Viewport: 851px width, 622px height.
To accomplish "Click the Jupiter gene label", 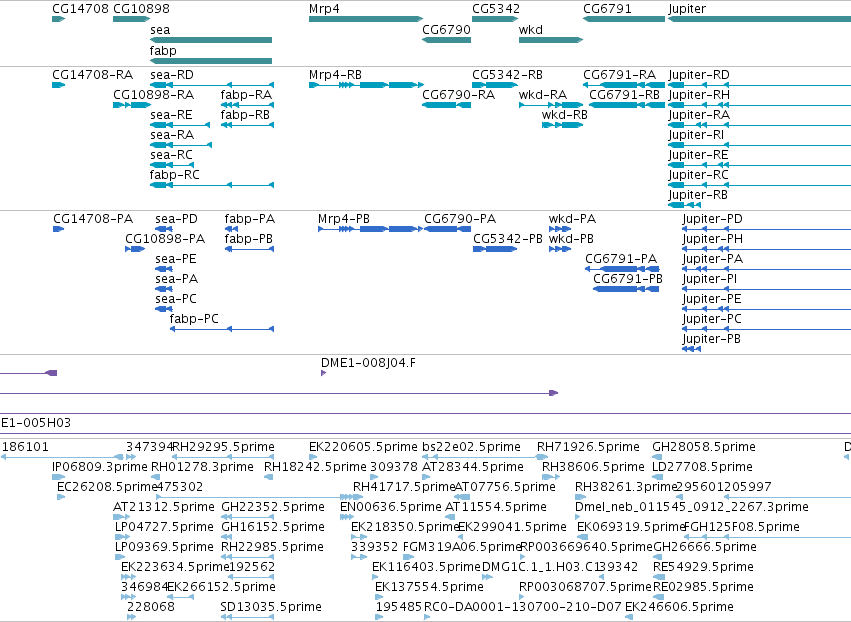I will click(687, 9).
